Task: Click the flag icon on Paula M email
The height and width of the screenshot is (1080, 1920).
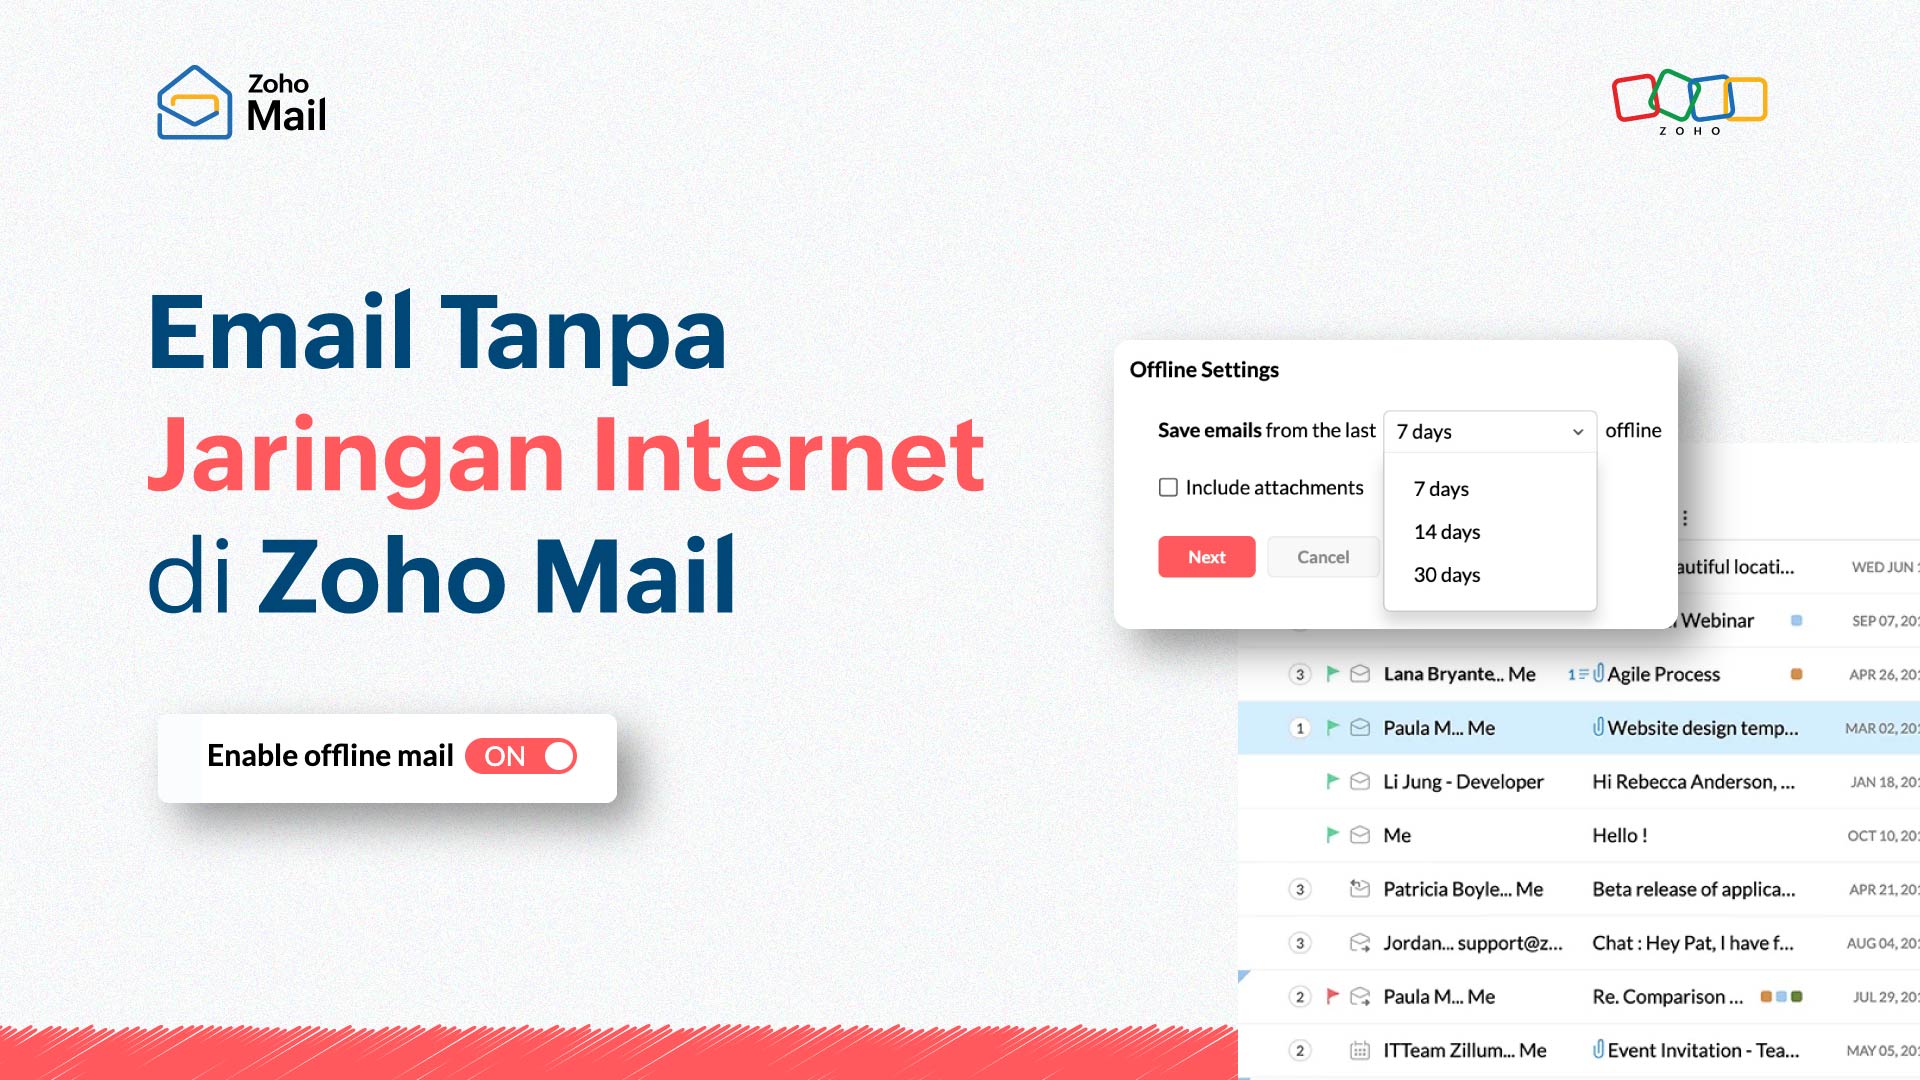Action: point(1331,729)
